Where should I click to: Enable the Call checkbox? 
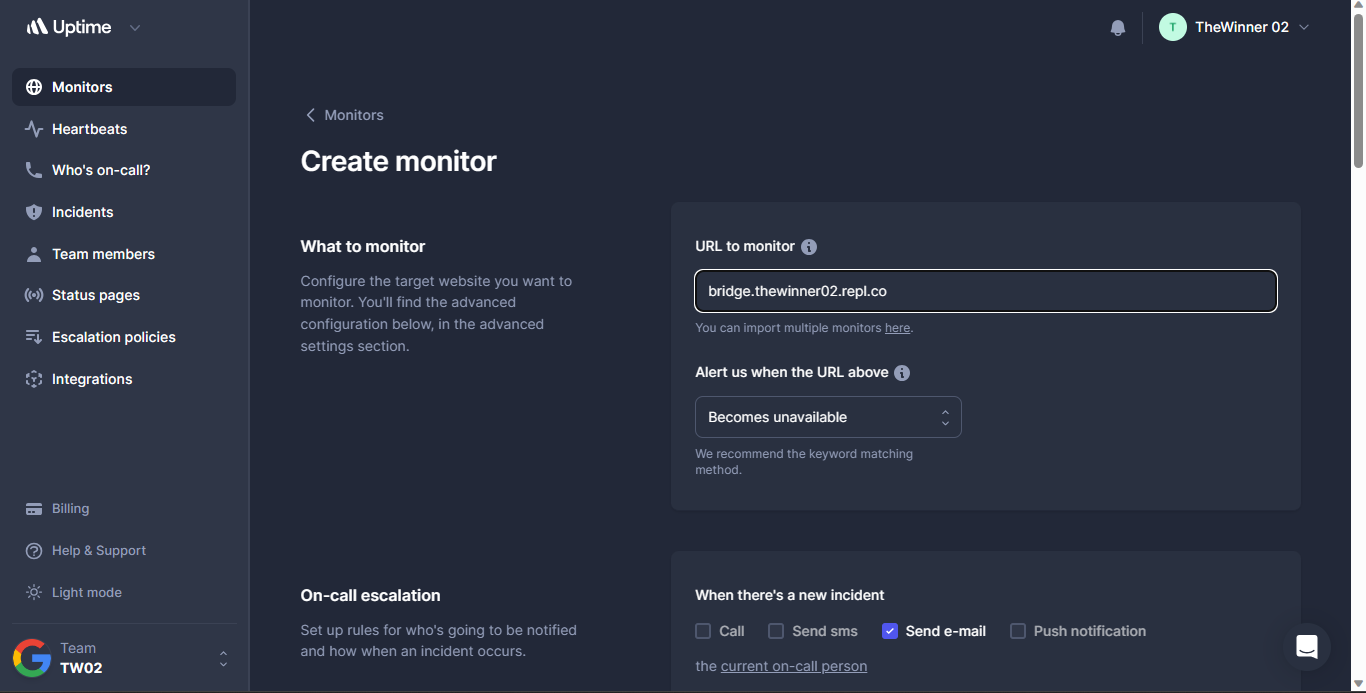pos(703,631)
